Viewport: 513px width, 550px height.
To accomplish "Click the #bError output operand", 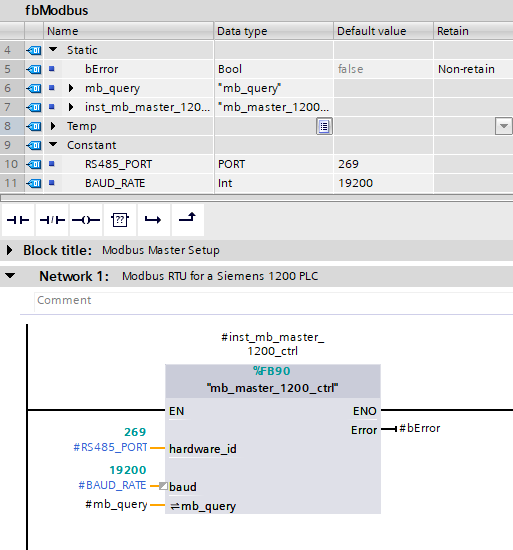I will pos(419,428).
